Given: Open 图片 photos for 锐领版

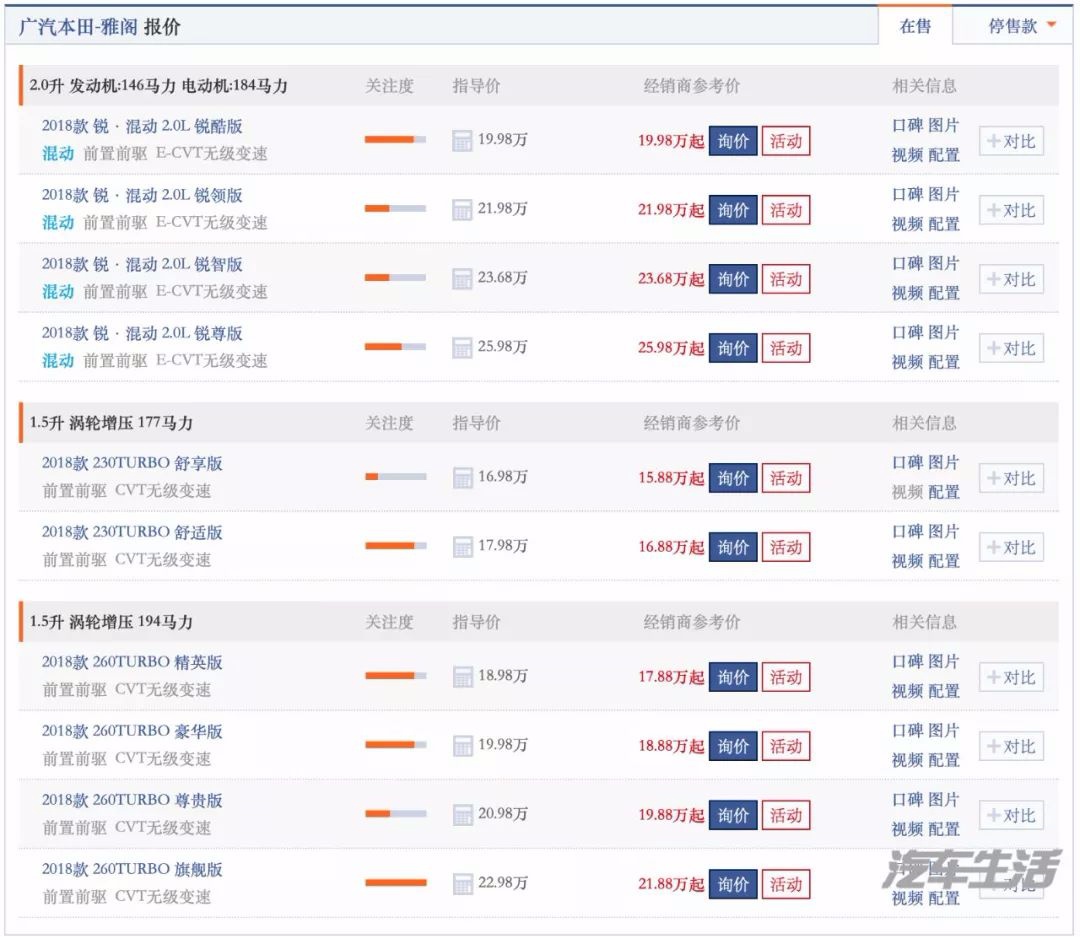Looking at the screenshot, I should [944, 194].
